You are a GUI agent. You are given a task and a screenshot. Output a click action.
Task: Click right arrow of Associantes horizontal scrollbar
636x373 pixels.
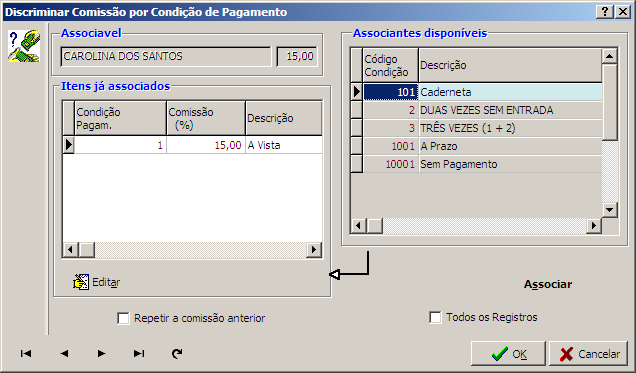(594, 225)
